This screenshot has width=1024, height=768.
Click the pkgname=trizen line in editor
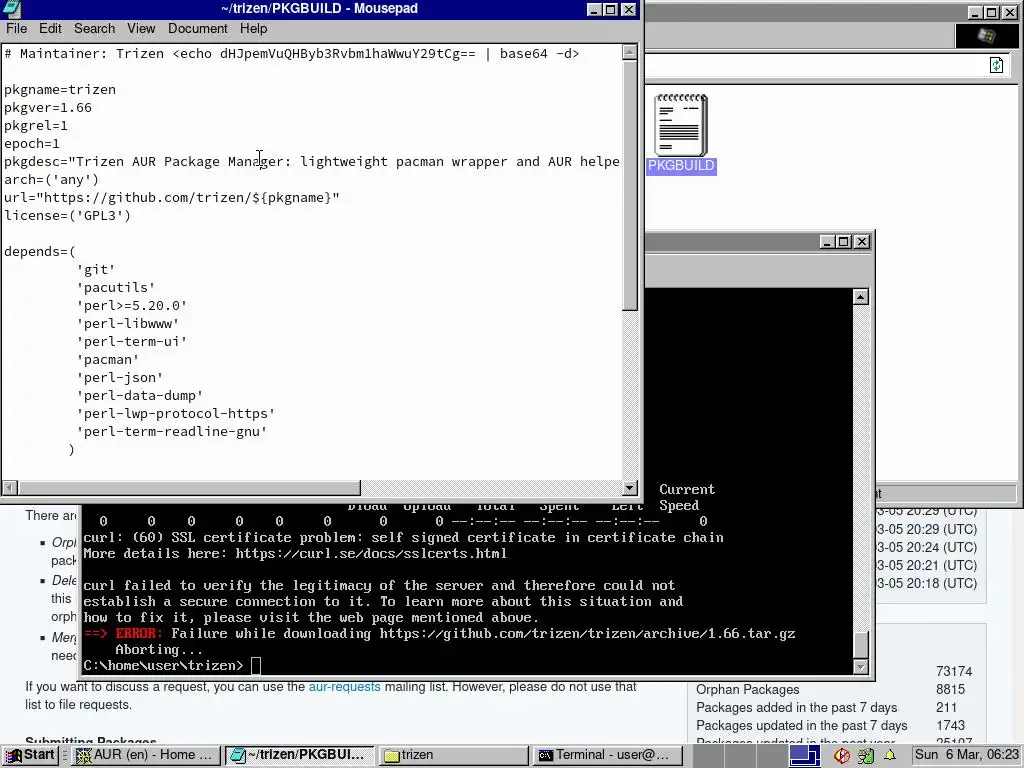pos(60,89)
